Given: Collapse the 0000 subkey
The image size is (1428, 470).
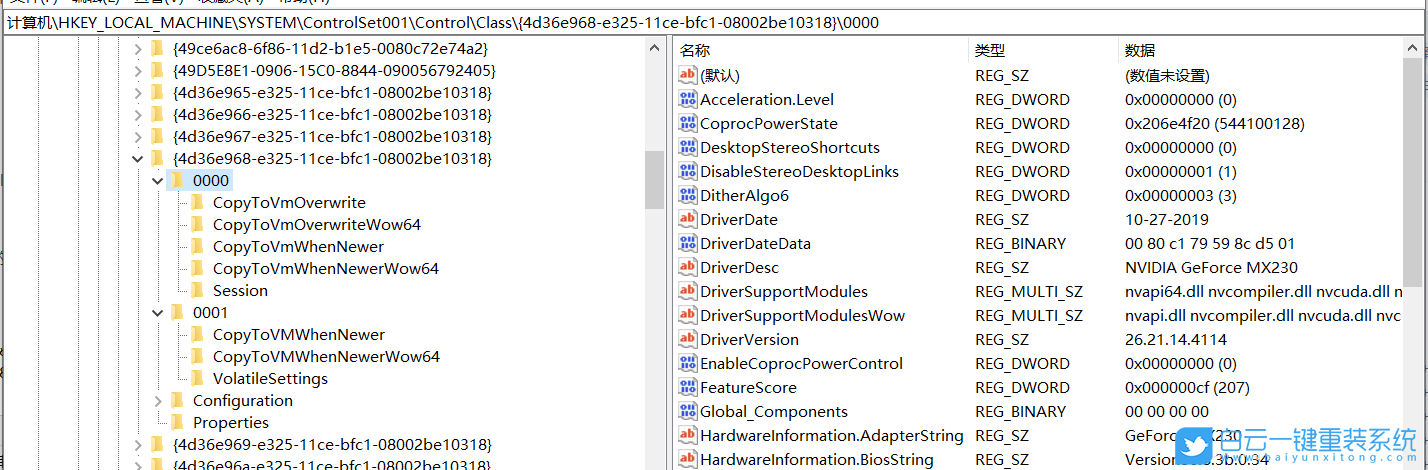Looking at the screenshot, I should (x=158, y=181).
